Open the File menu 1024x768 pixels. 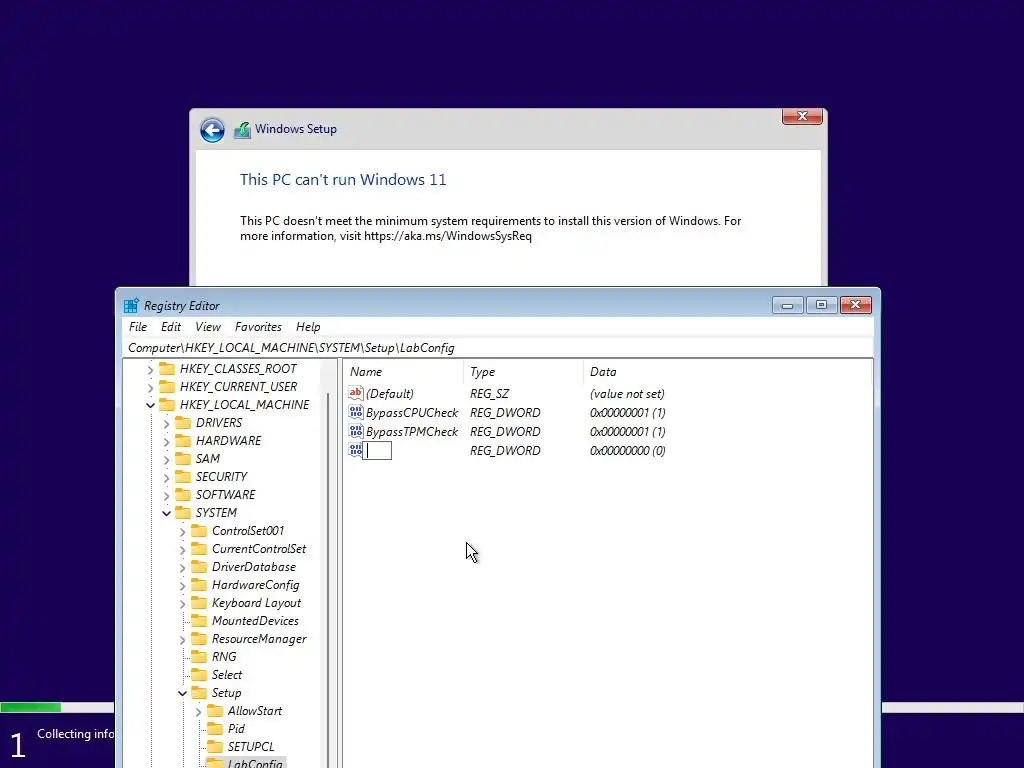pos(138,327)
